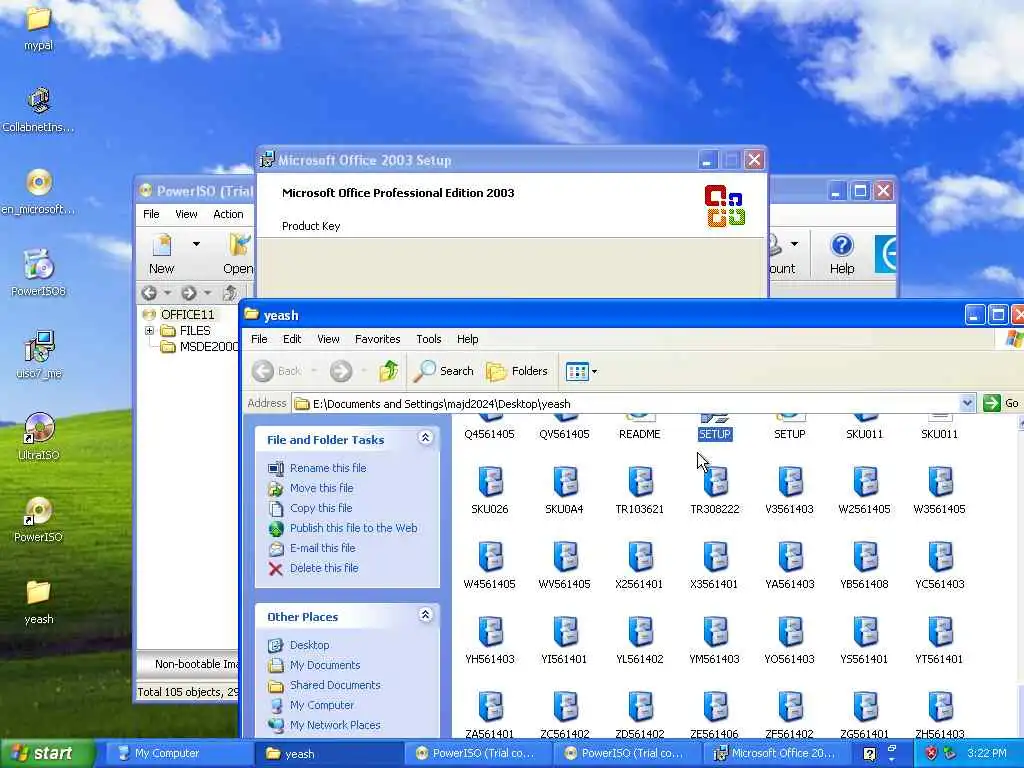Click Rename this file link
1024x768 pixels.
[328, 468]
